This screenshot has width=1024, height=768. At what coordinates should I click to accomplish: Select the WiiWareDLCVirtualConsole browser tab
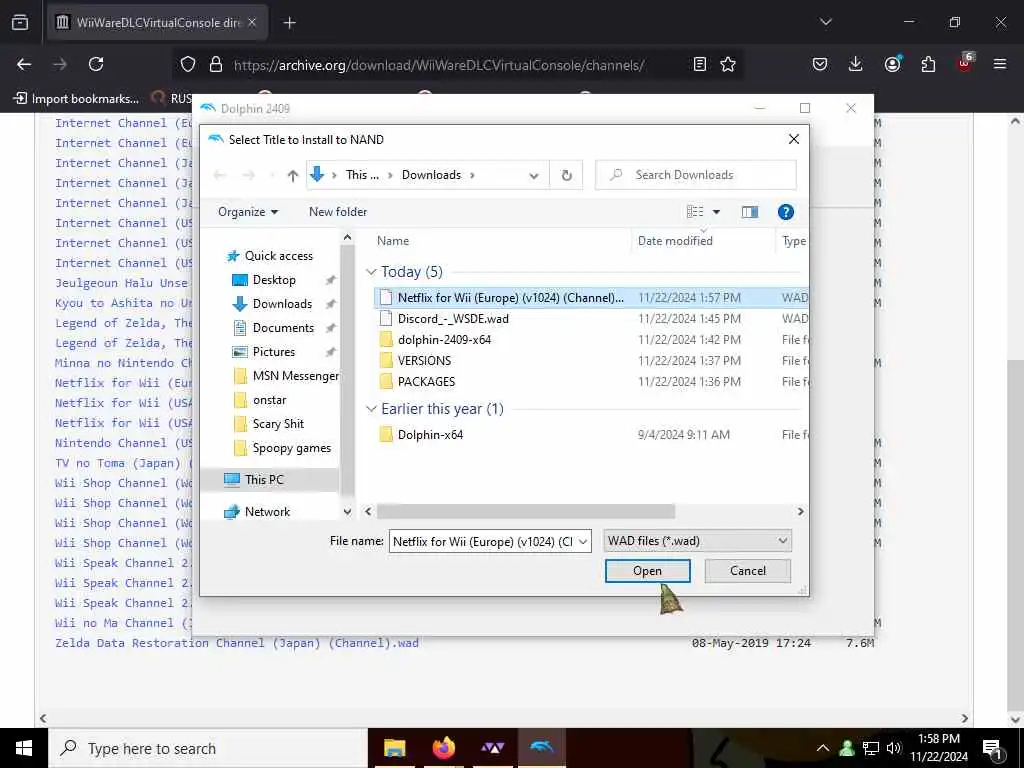(157, 23)
